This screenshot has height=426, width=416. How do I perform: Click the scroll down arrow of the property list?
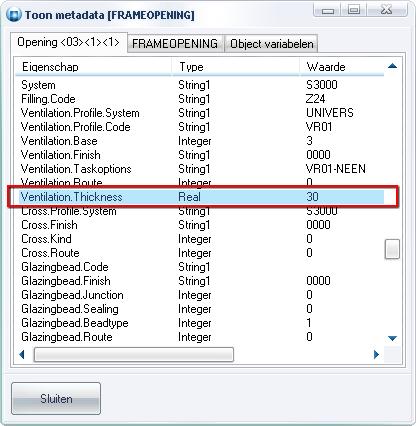[392, 339]
